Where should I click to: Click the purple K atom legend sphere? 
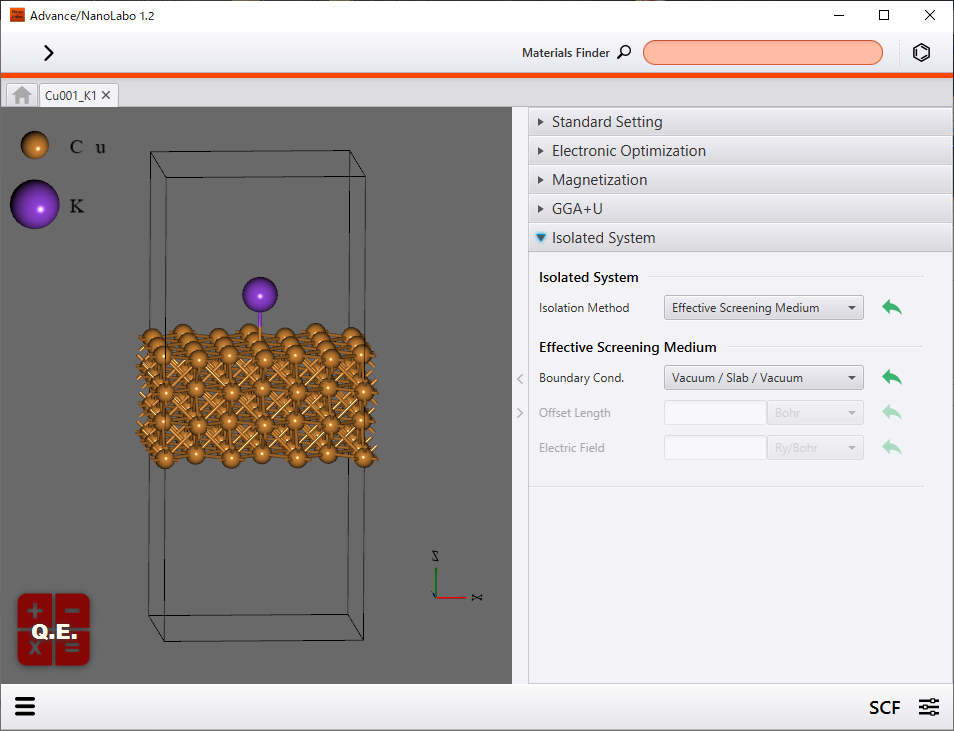point(35,205)
